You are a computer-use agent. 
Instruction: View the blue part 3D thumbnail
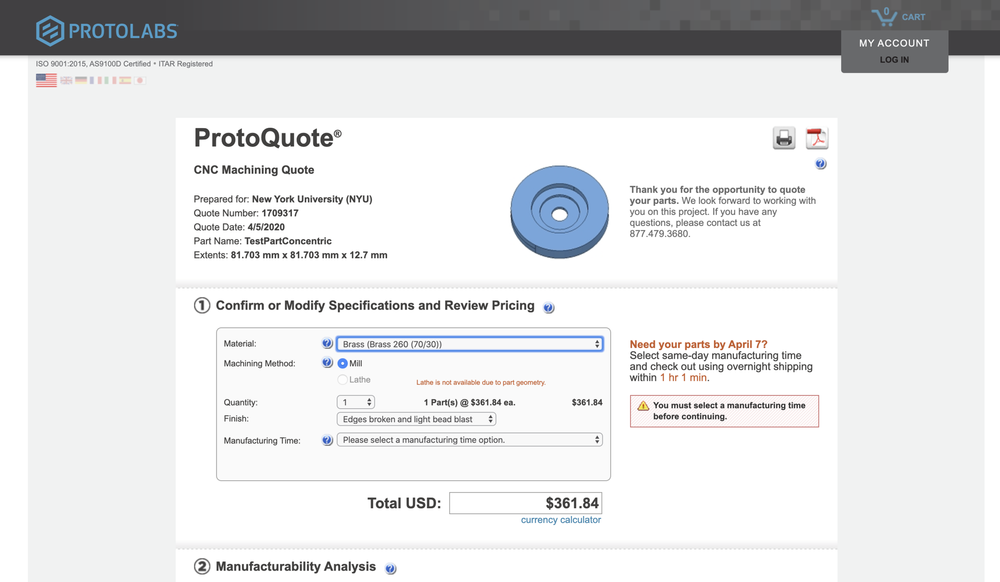pos(559,212)
